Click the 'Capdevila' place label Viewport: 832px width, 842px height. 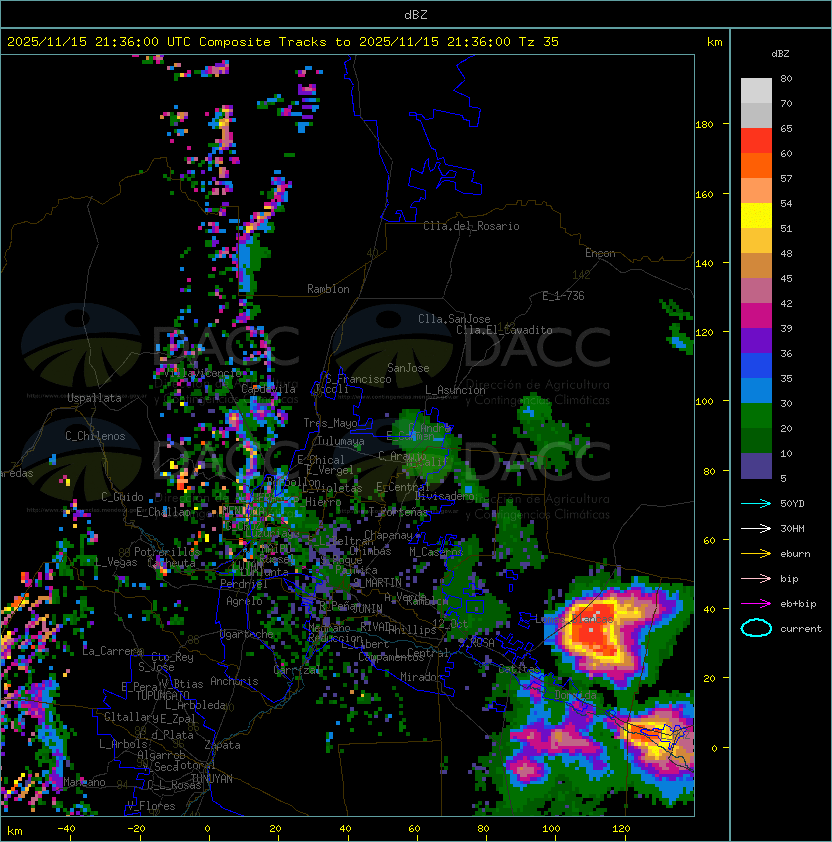point(268,389)
